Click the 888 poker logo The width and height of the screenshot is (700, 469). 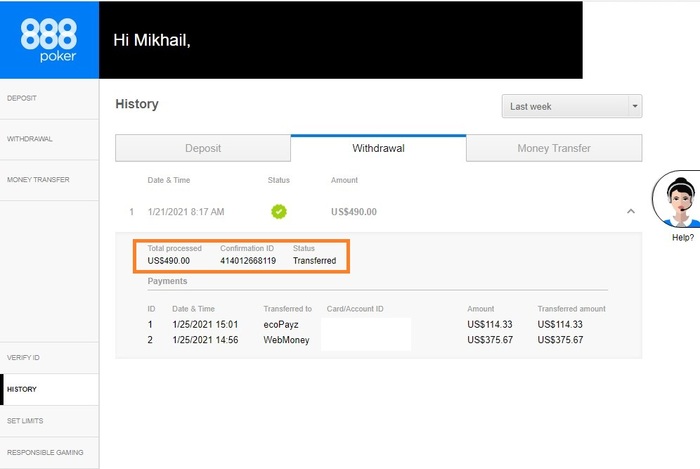[49, 40]
